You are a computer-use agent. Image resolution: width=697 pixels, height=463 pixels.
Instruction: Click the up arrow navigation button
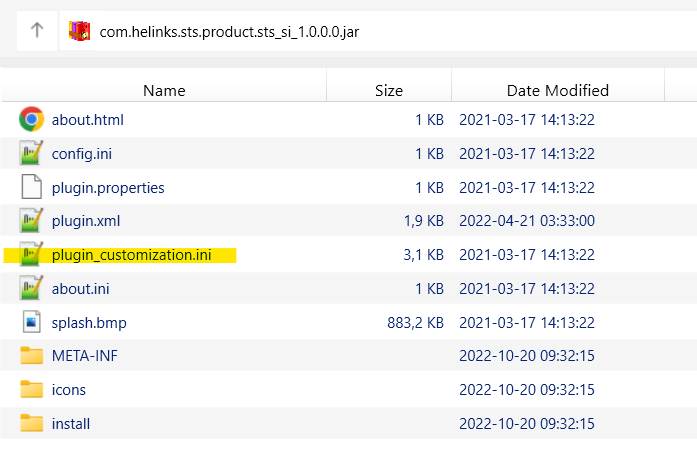[37, 30]
